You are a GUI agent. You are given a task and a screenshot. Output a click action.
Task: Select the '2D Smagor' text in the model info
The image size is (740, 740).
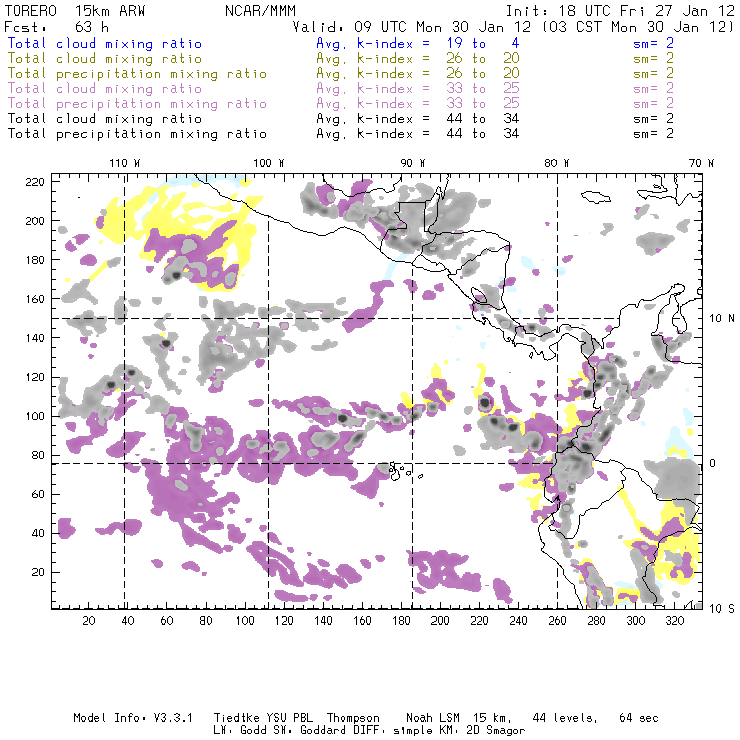tap(495, 731)
